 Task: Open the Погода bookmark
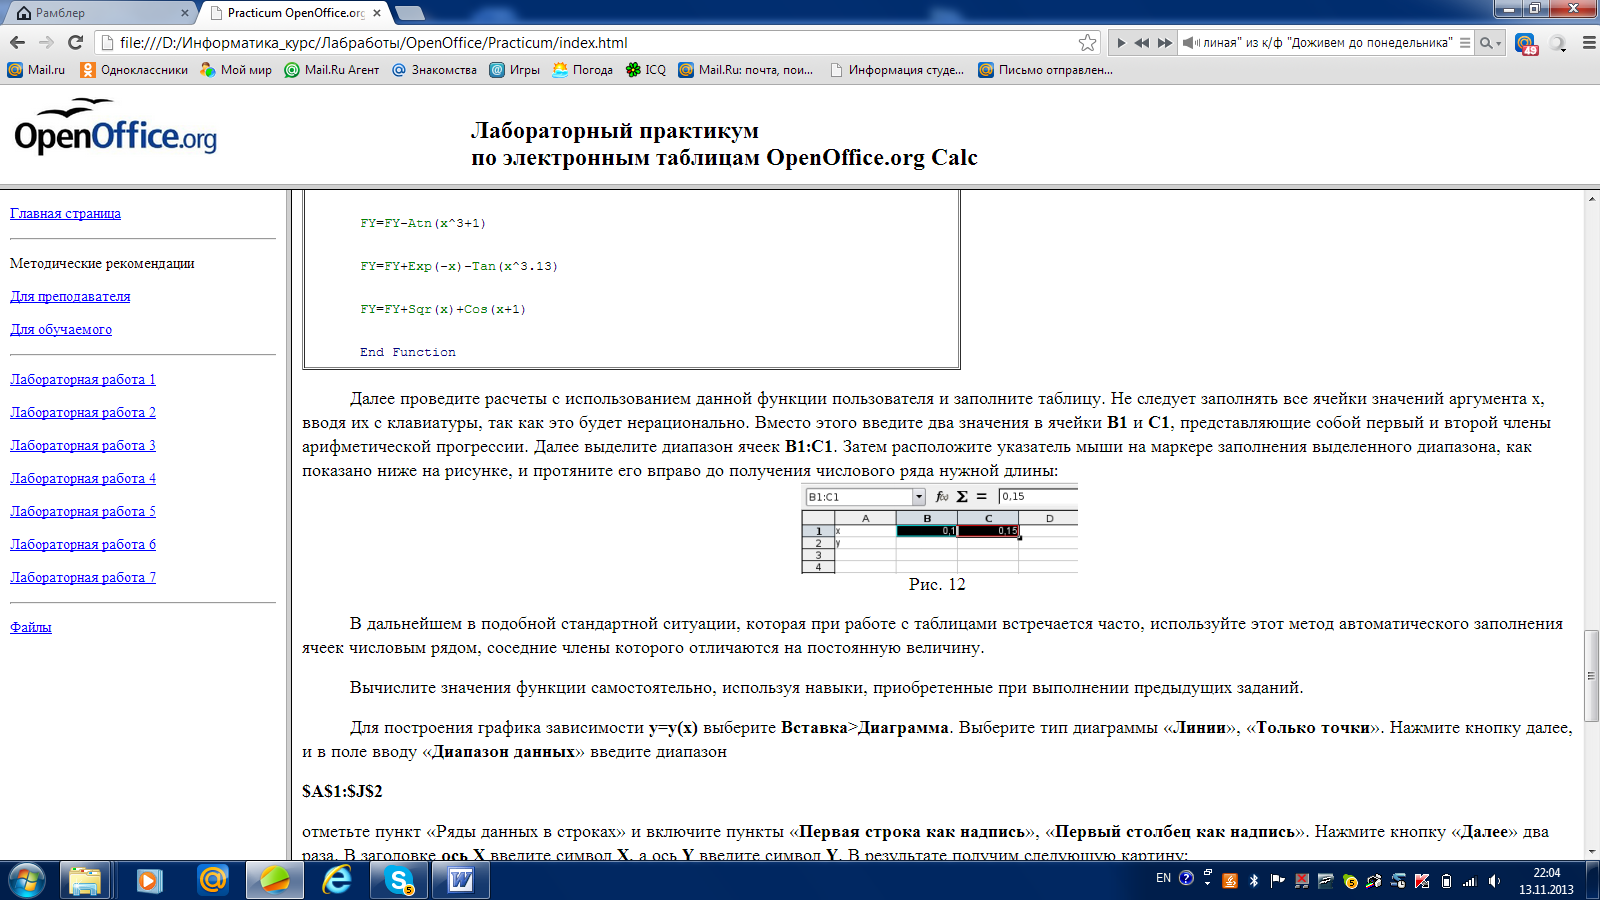pyautogui.click(x=582, y=70)
